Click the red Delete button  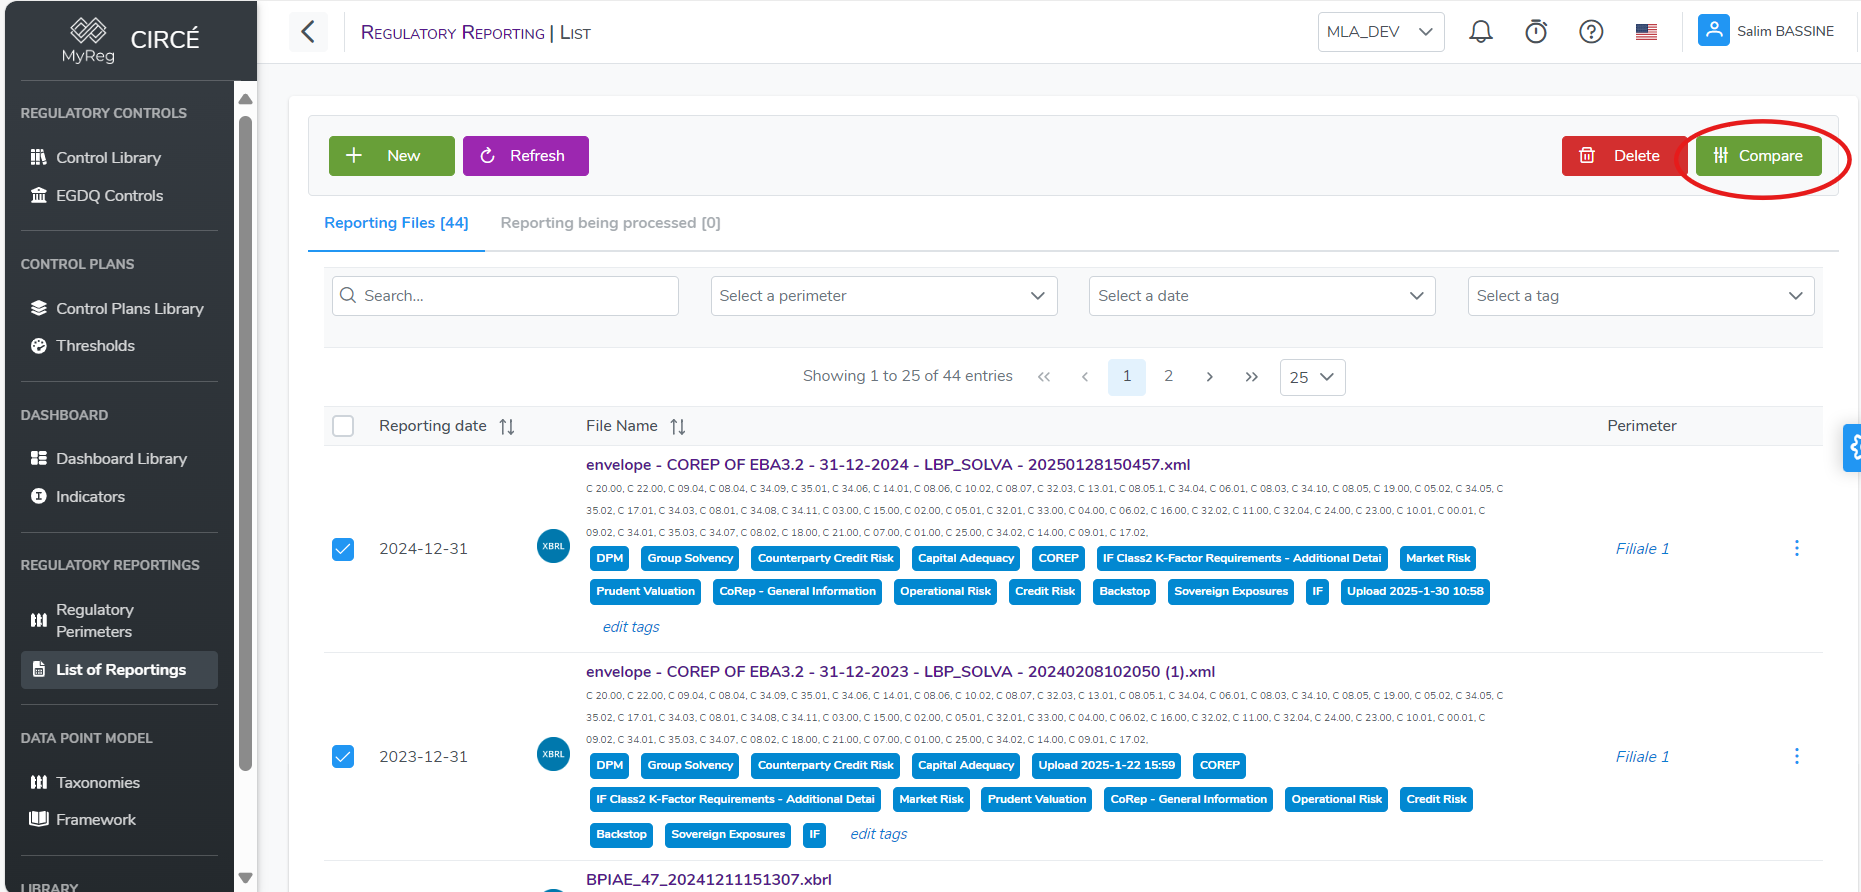point(1624,156)
